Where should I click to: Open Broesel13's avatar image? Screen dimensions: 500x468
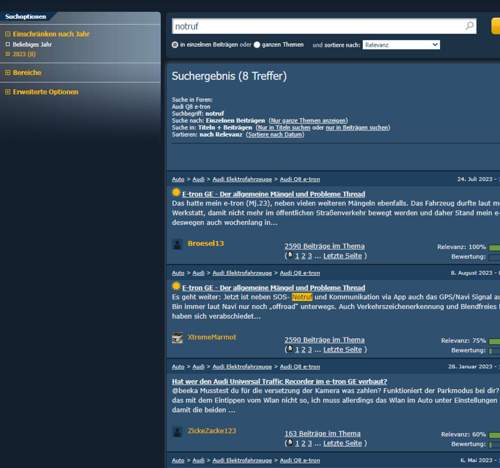[x=177, y=244]
